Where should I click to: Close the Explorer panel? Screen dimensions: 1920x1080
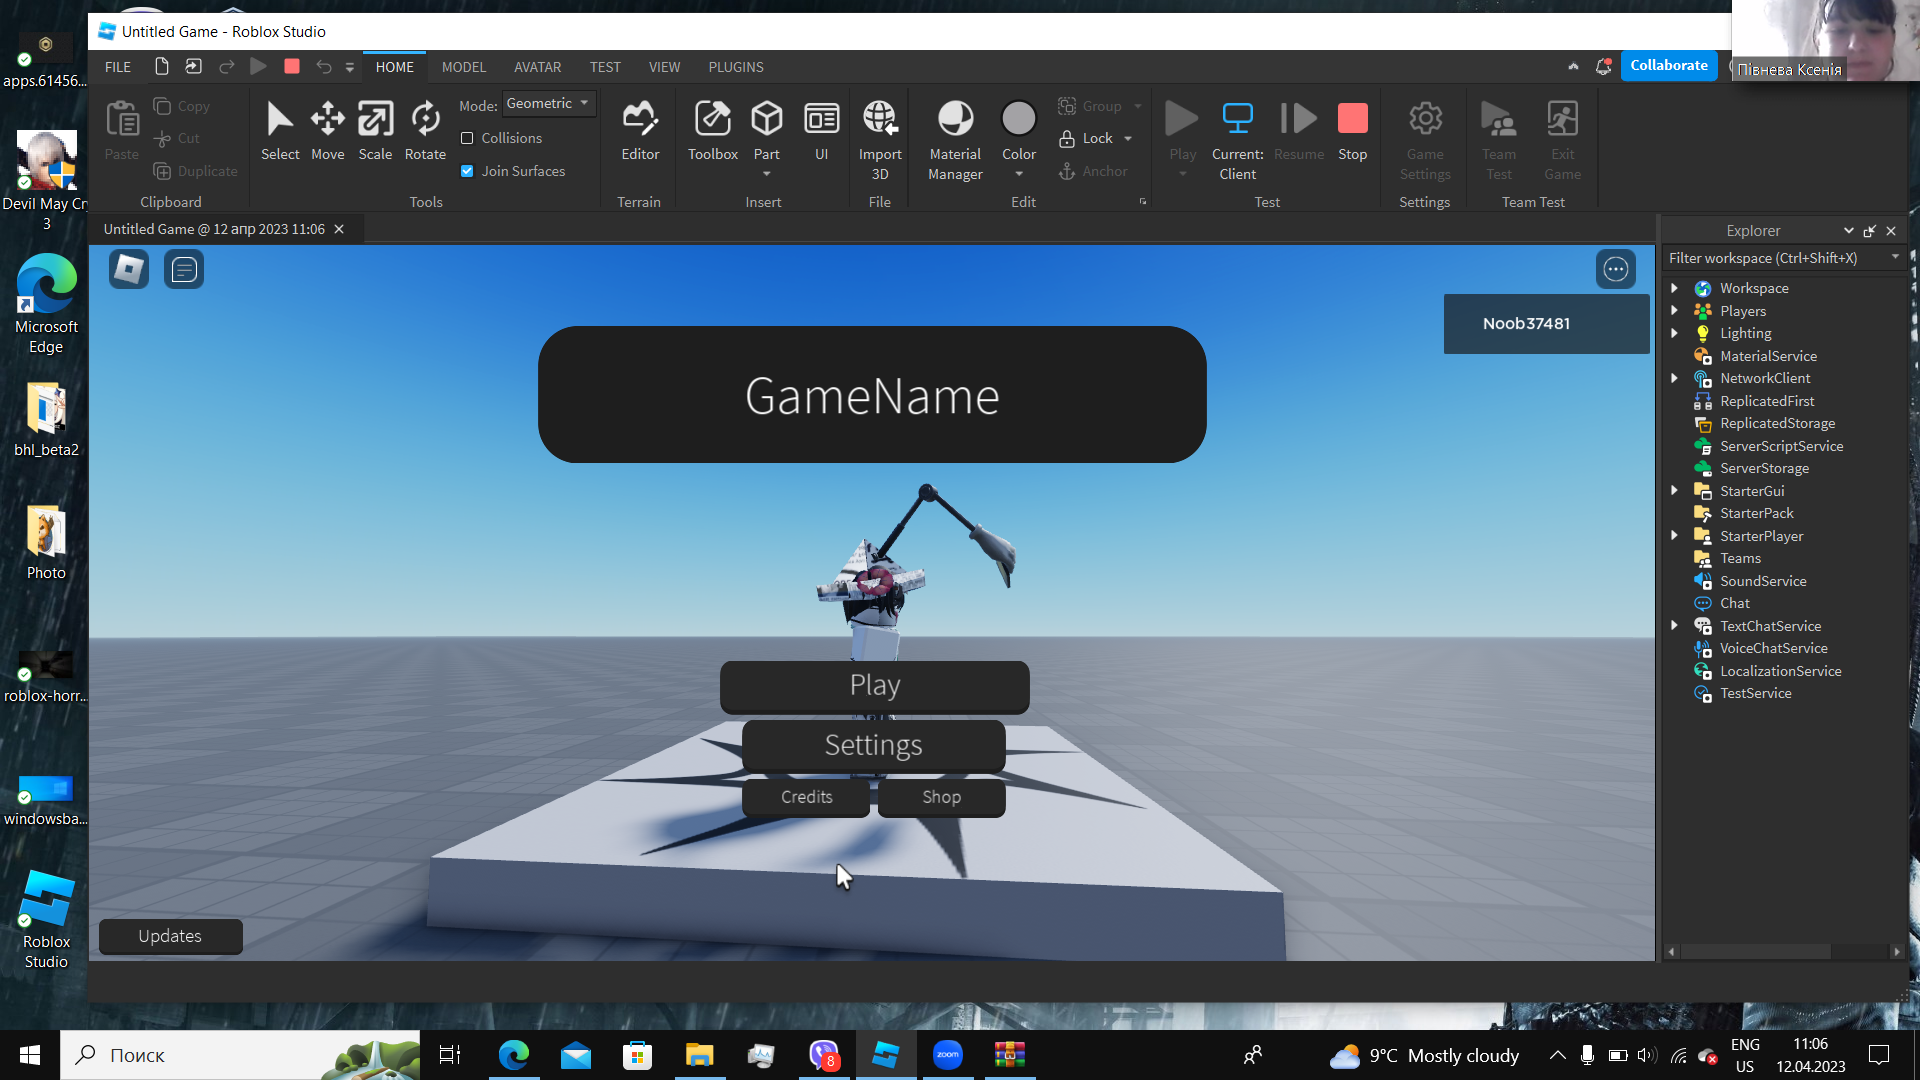tap(1891, 231)
